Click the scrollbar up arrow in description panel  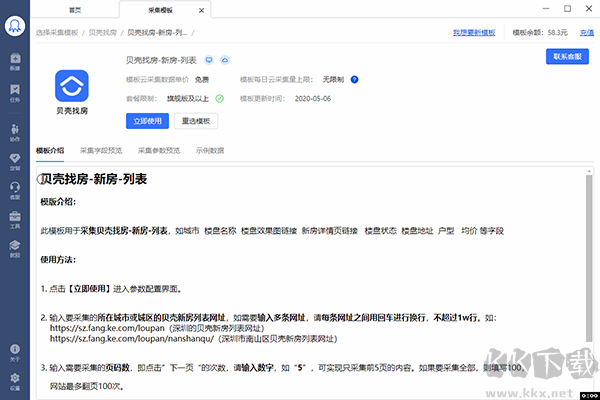[x=589, y=171]
